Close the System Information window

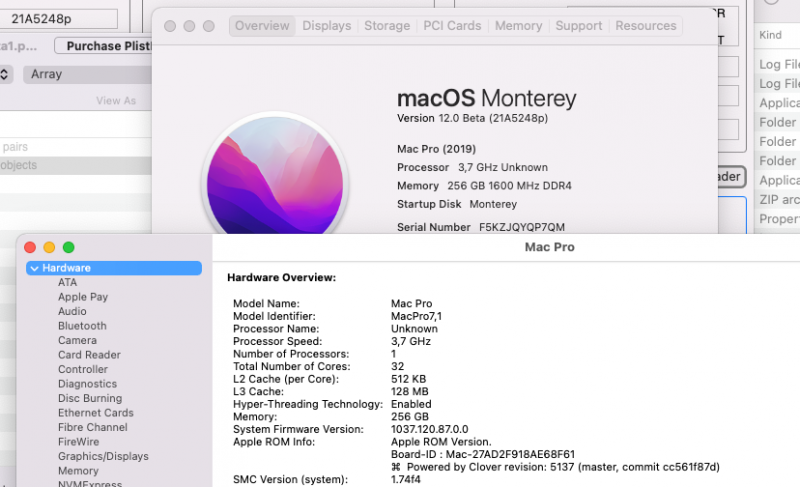[x=30, y=247]
